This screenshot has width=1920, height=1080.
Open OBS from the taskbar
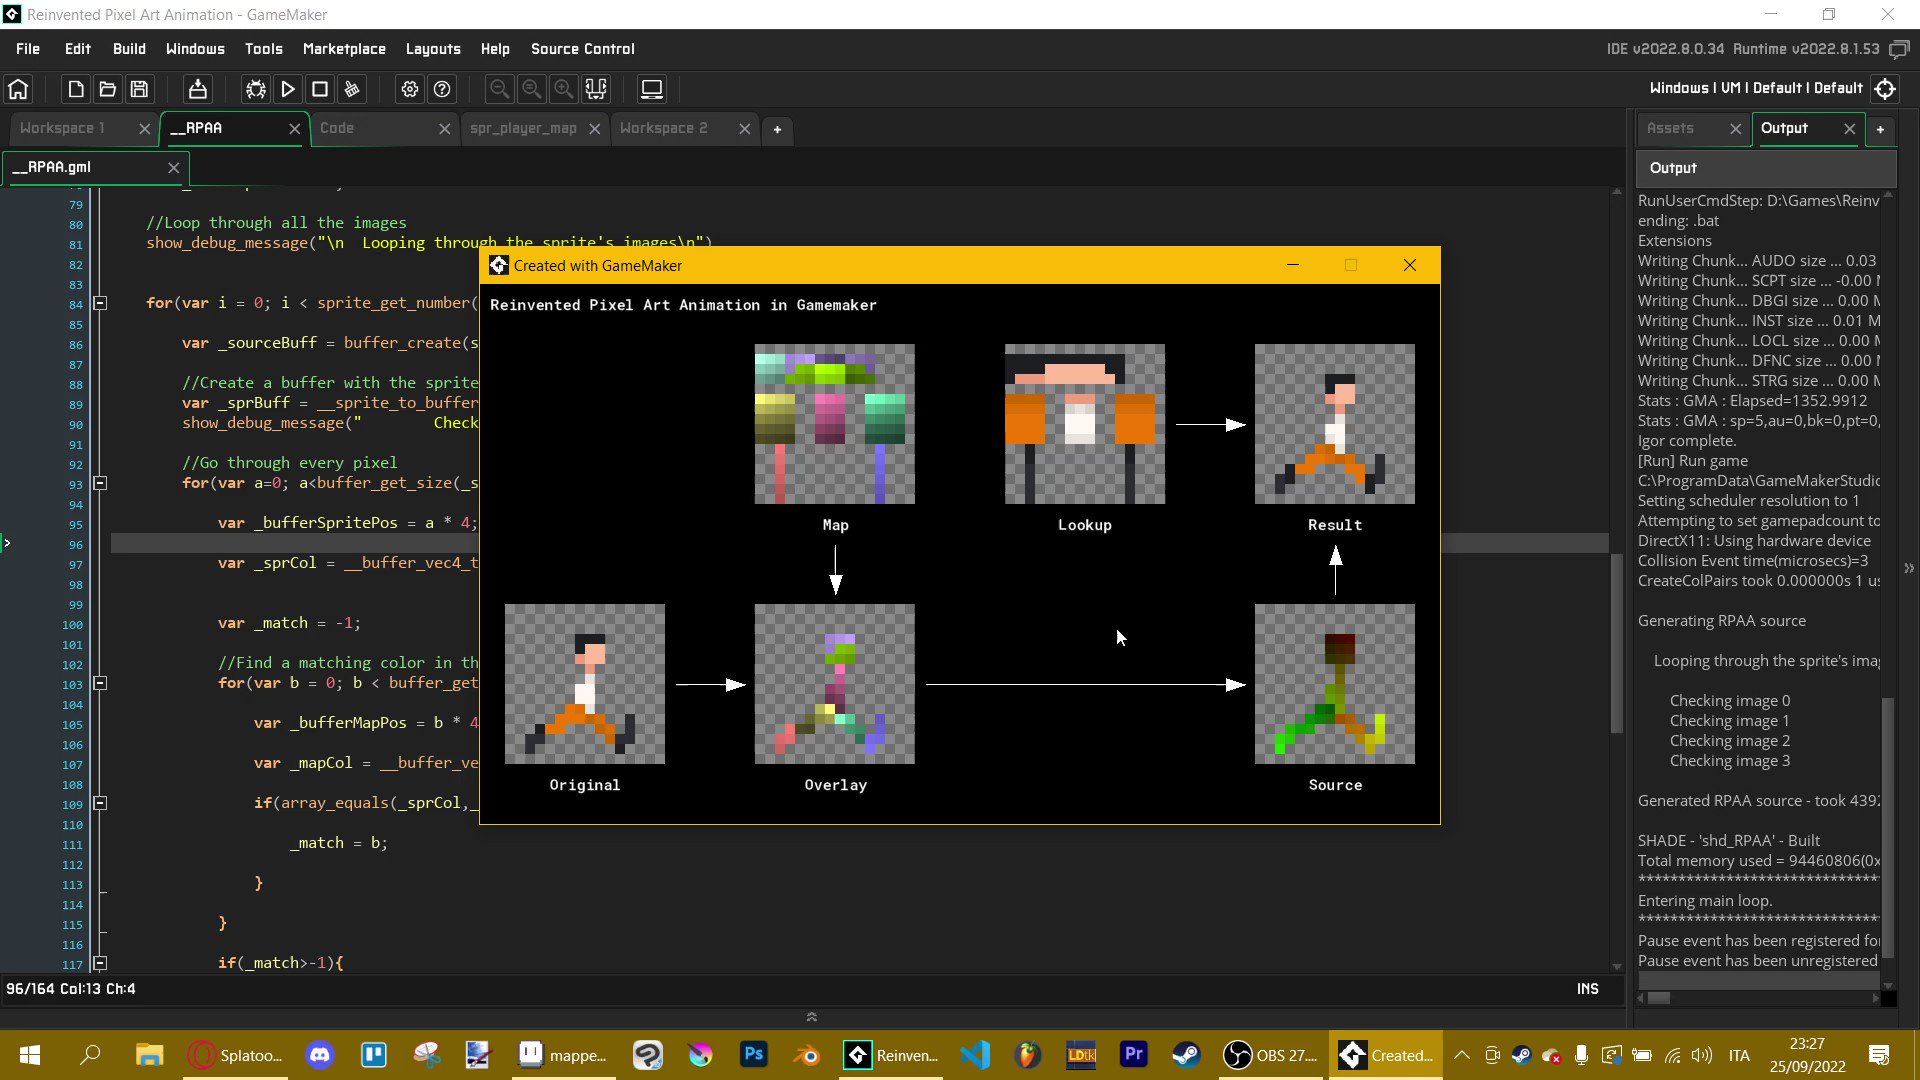click(x=1271, y=1055)
